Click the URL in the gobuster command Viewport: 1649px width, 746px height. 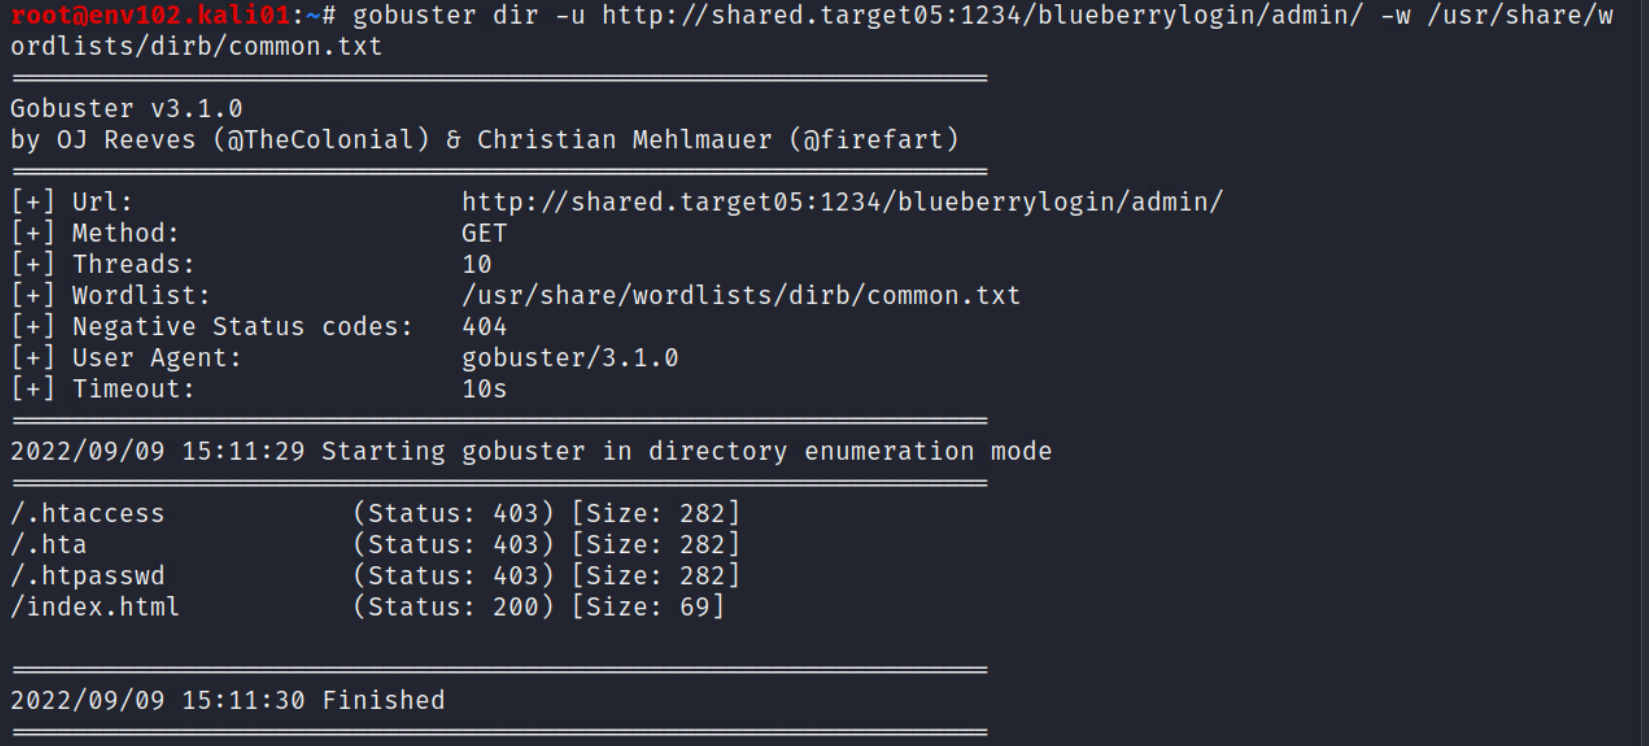981,15
